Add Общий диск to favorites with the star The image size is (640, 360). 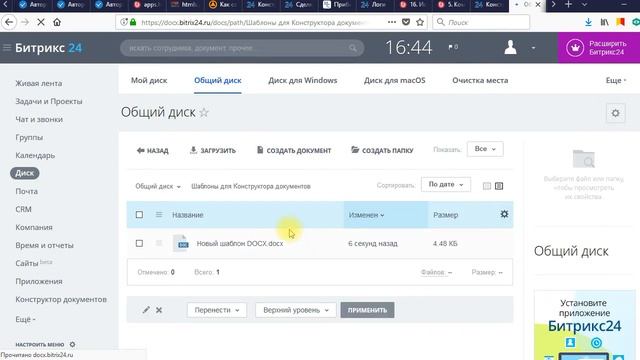point(204,112)
